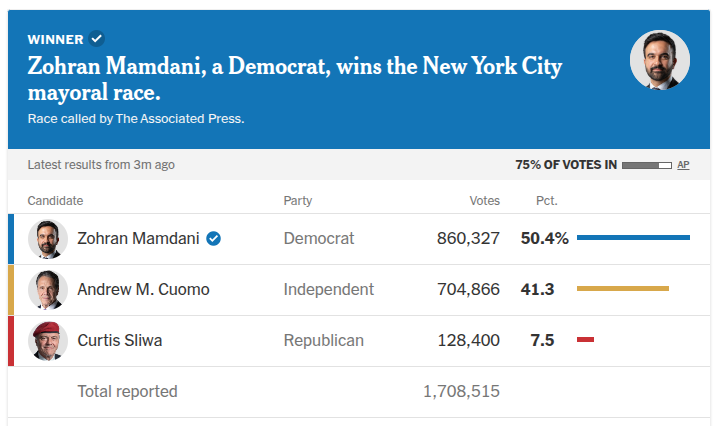Viewport: 723px width, 426px height.
Task: Click the winner checkmark badge in banner
Action: click(x=97, y=39)
